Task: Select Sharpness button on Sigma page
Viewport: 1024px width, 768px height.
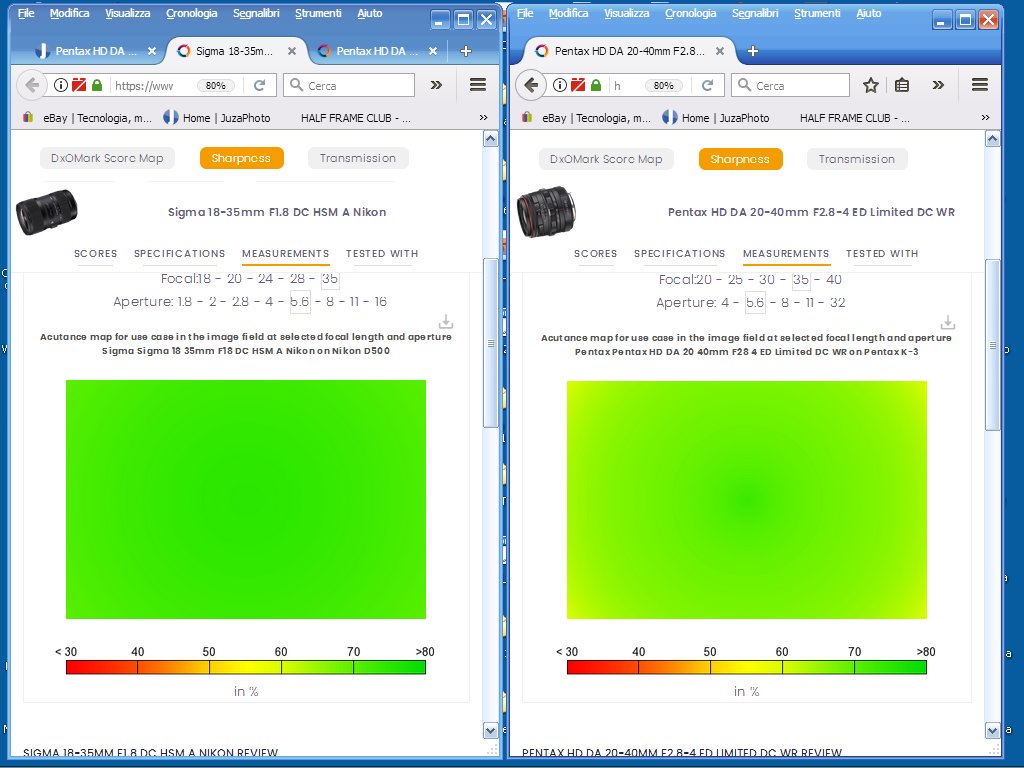Action: (241, 158)
